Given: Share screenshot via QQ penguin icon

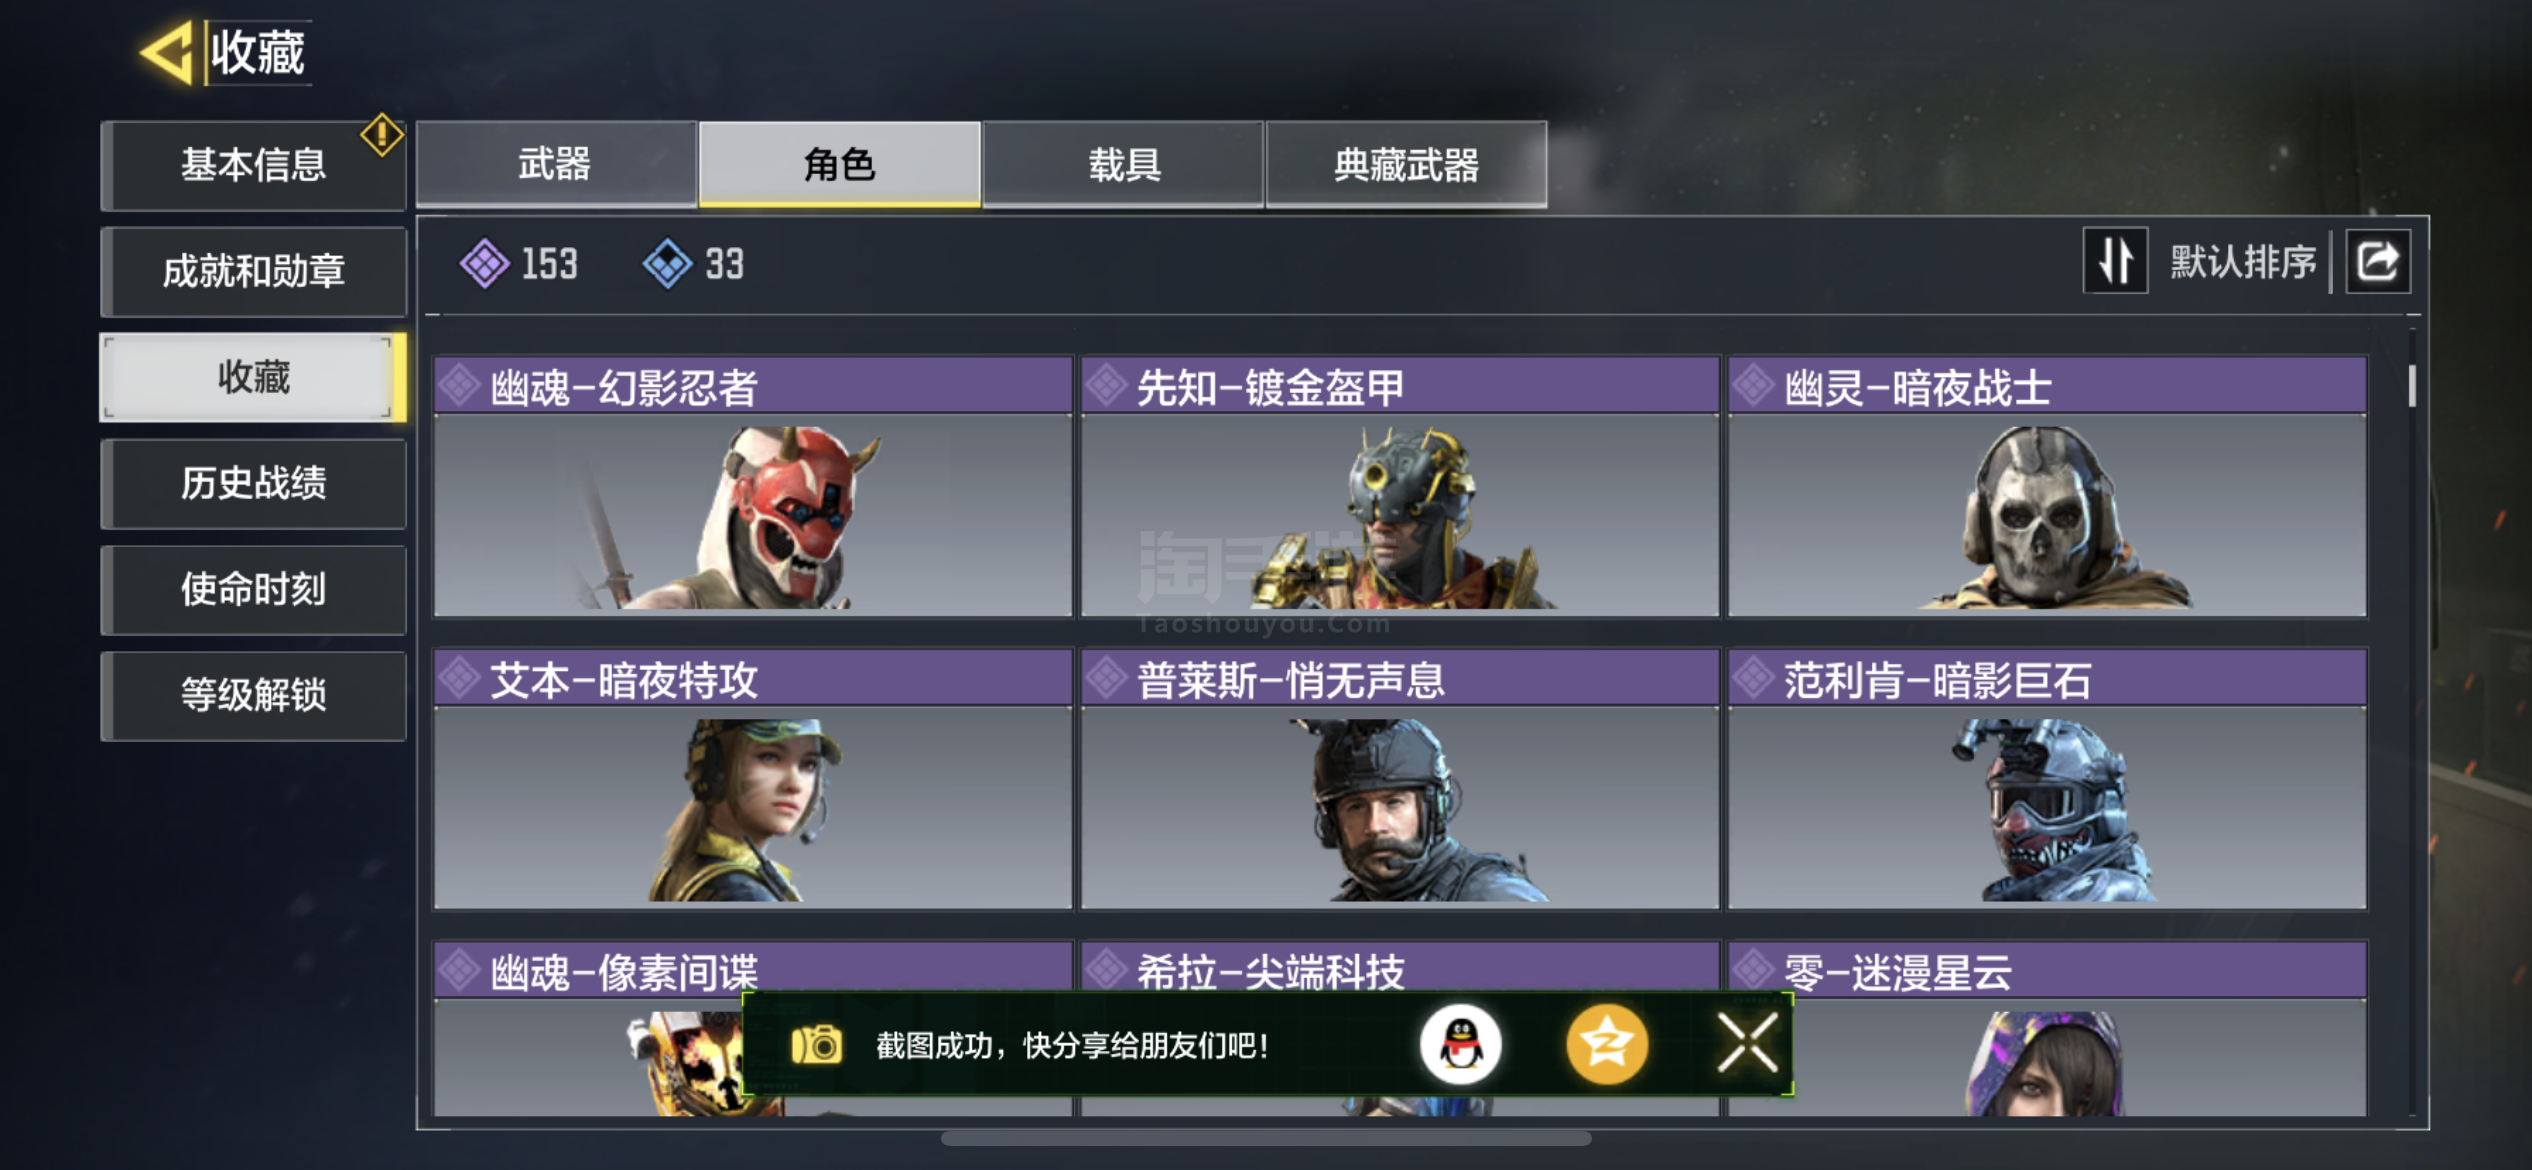Looking at the screenshot, I should [x=1461, y=1045].
